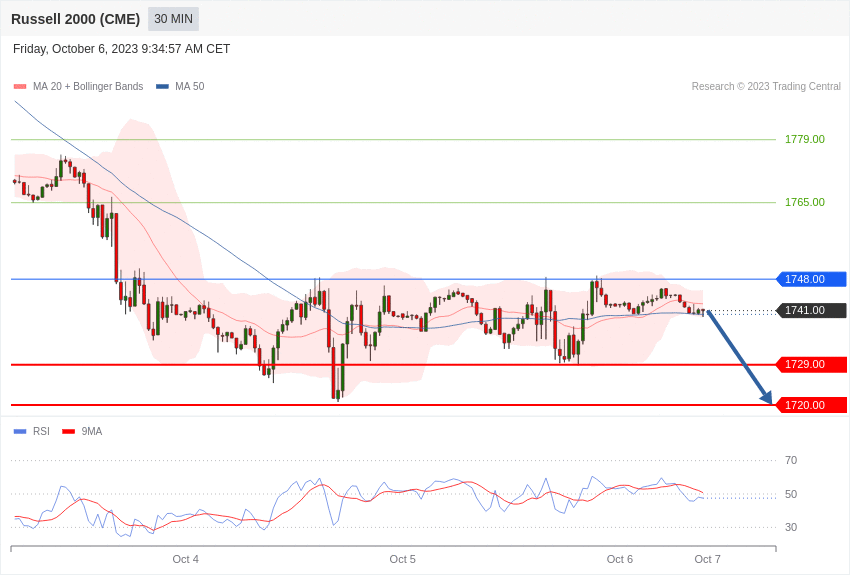This screenshot has width=850, height=576.
Task: Click the red 1729.00 price label
Action: pyautogui.click(x=812, y=364)
